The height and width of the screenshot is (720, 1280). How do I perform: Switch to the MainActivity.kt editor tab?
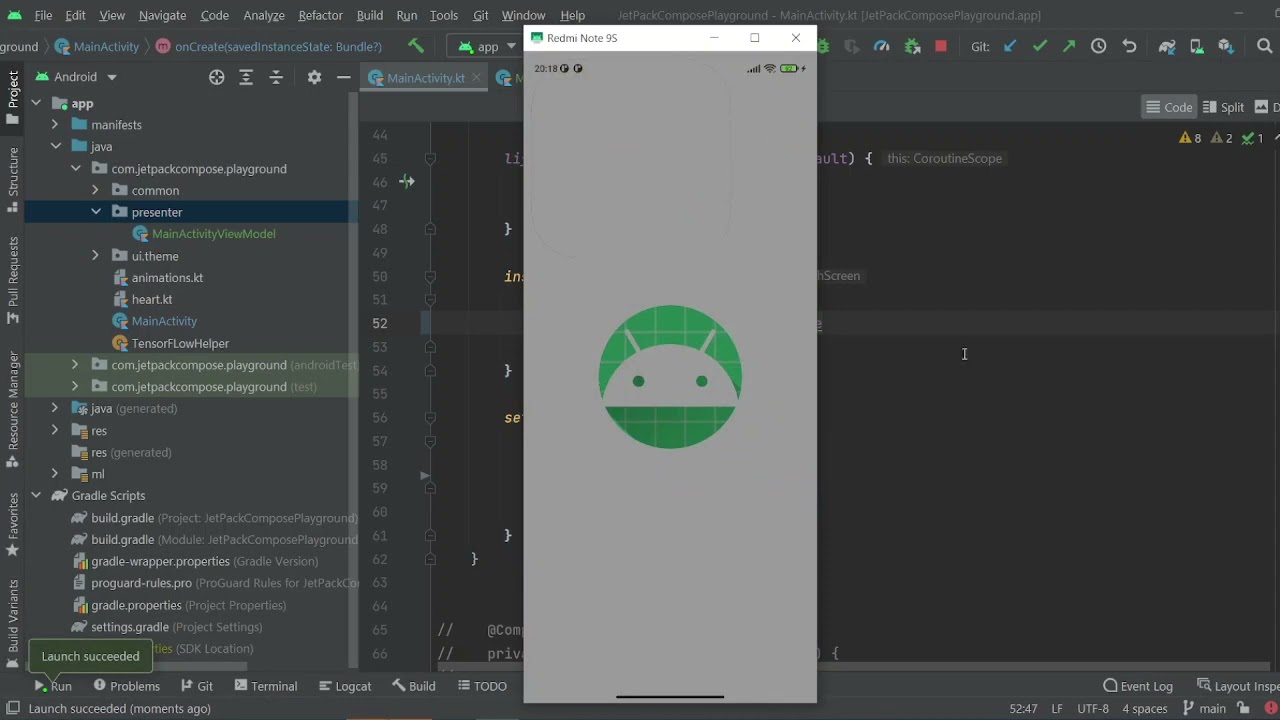tap(425, 78)
